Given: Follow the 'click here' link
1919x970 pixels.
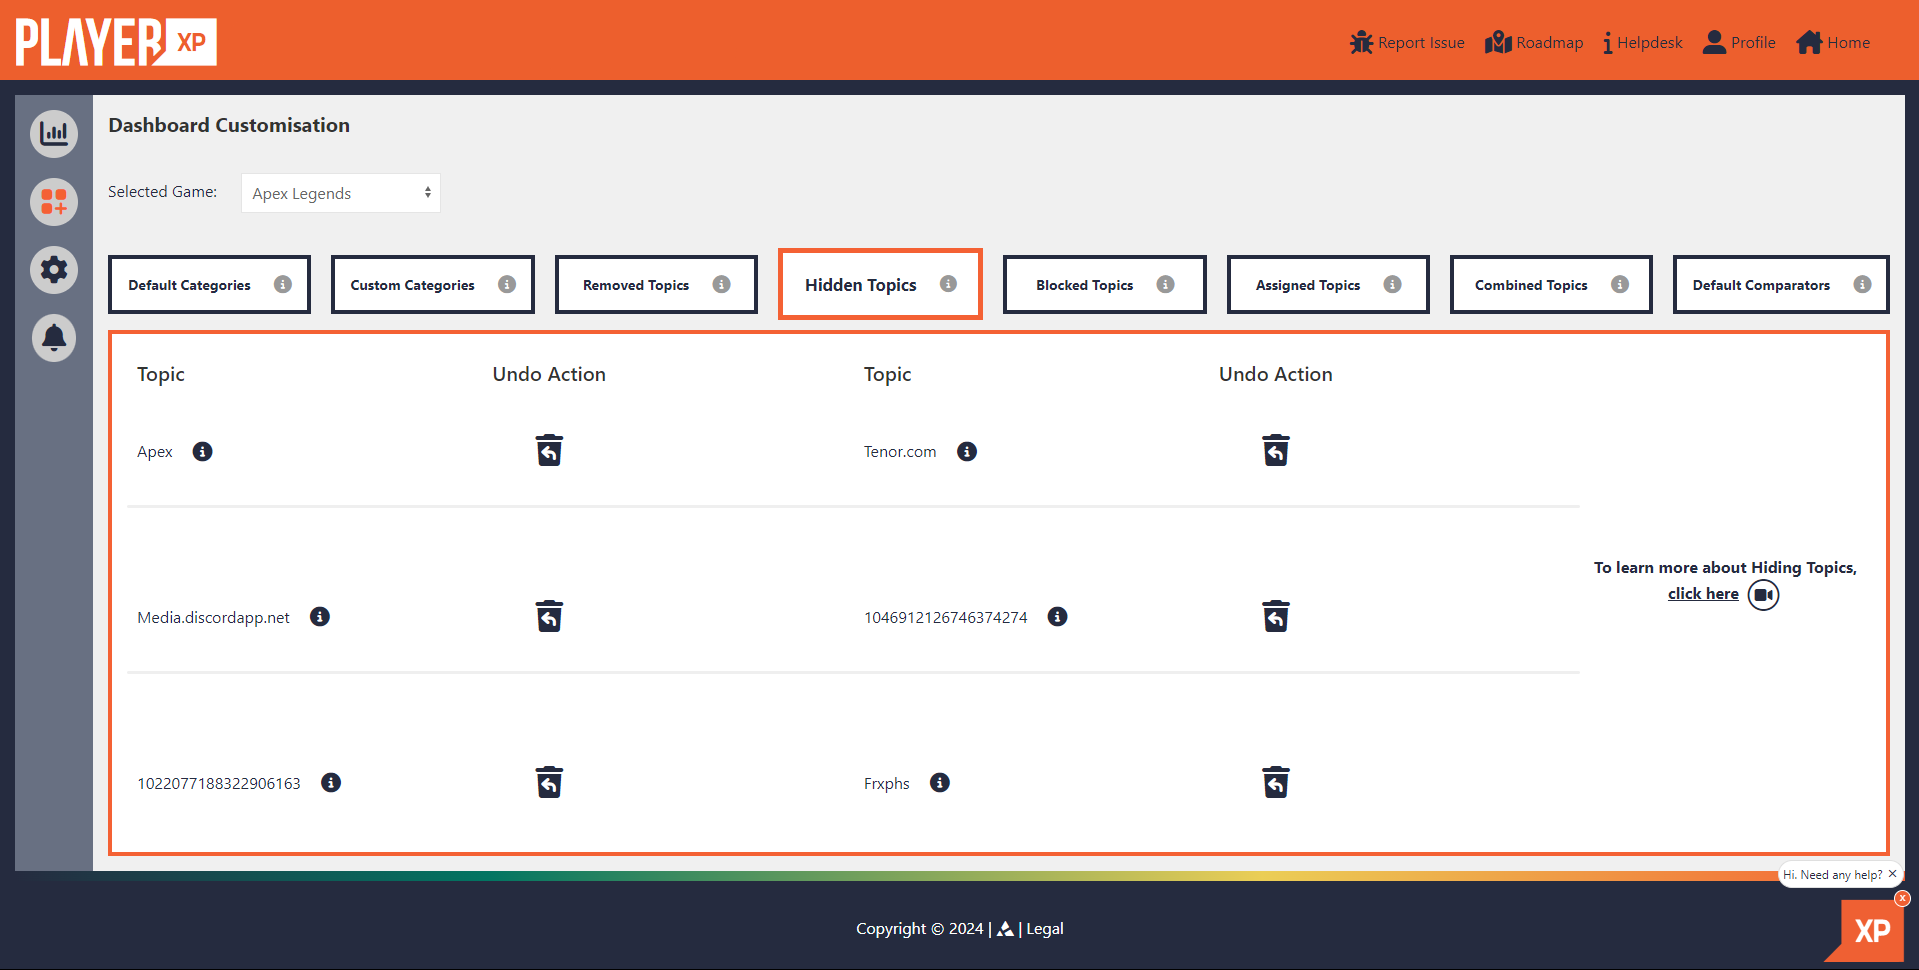Looking at the screenshot, I should 1703,594.
